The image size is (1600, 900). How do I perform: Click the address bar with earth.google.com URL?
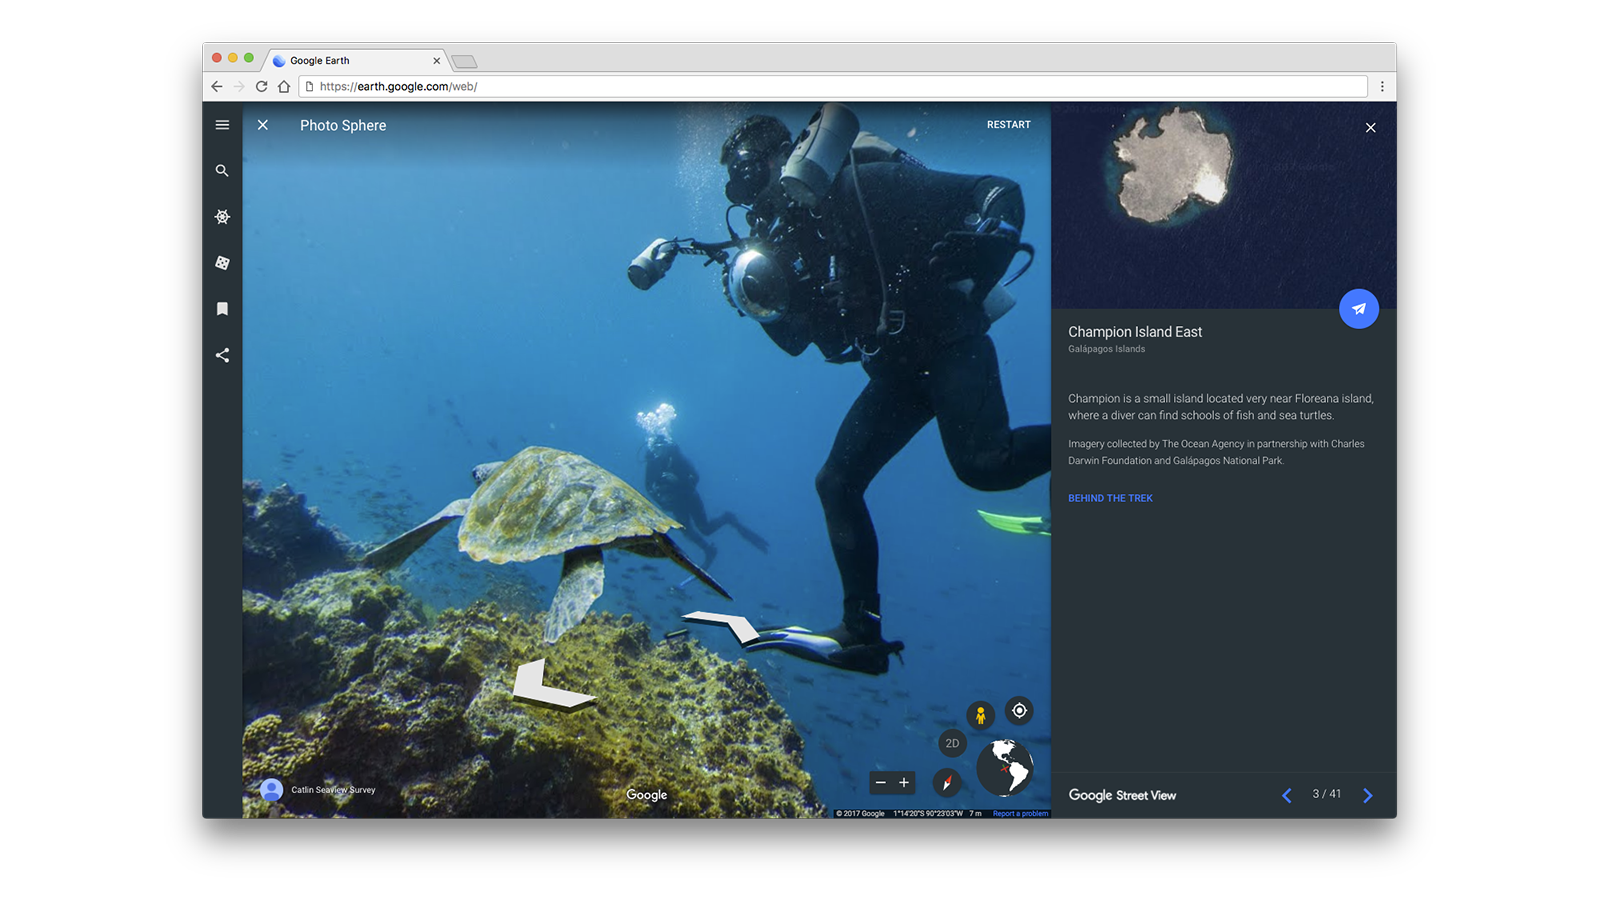(833, 87)
